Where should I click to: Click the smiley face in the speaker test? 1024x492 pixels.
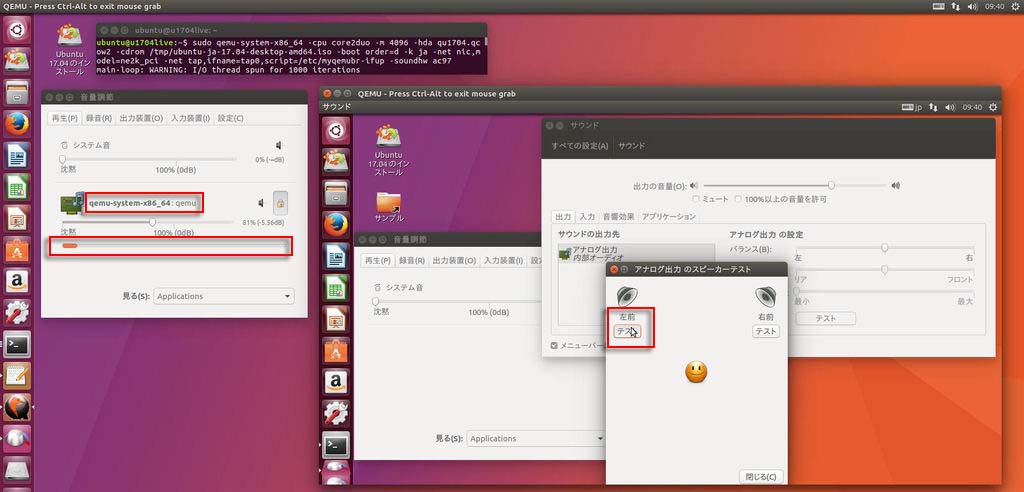(696, 372)
